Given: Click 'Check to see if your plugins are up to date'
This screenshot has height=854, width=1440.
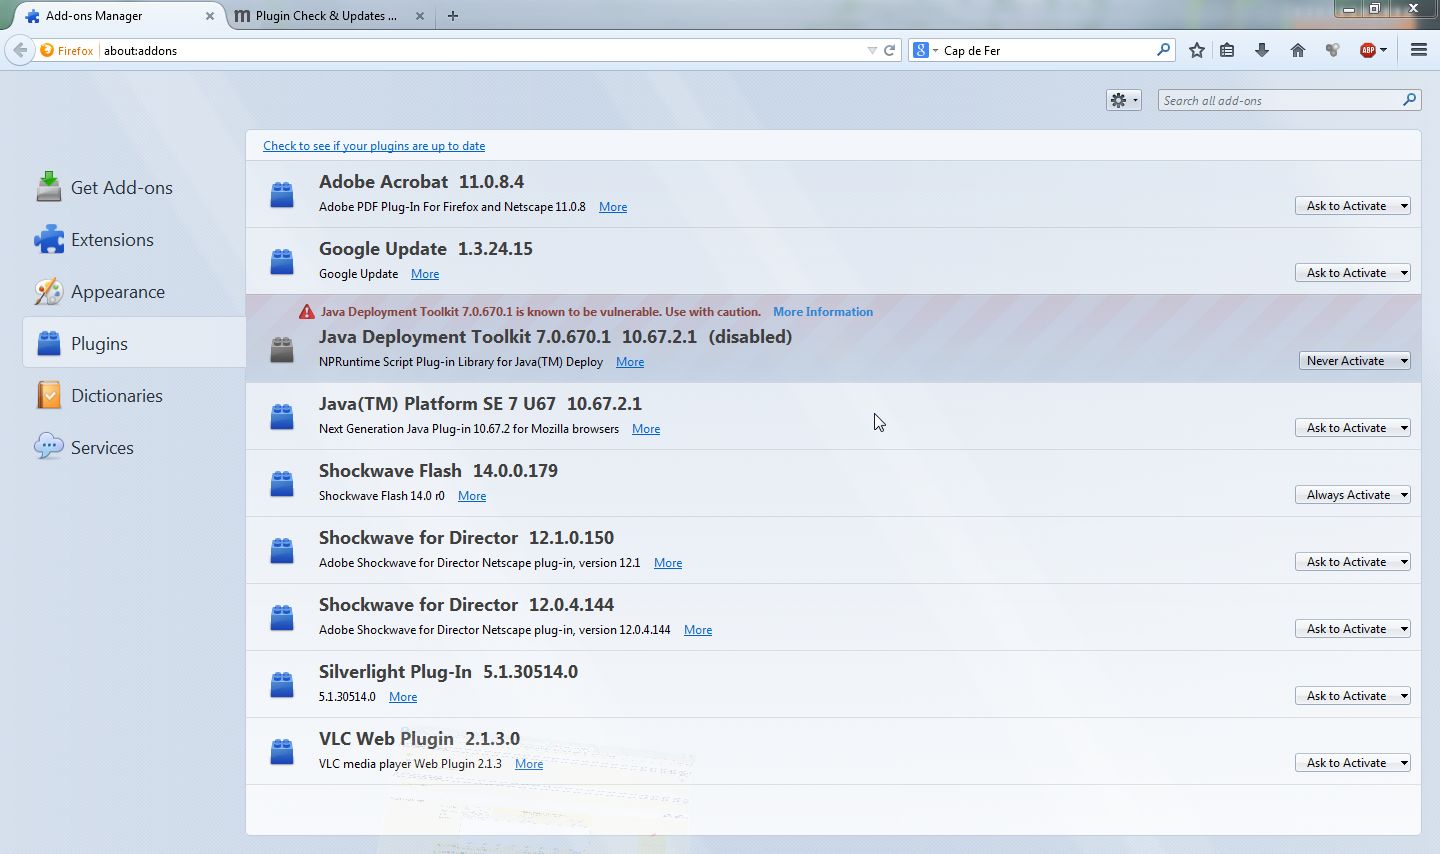Looking at the screenshot, I should [374, 146].
